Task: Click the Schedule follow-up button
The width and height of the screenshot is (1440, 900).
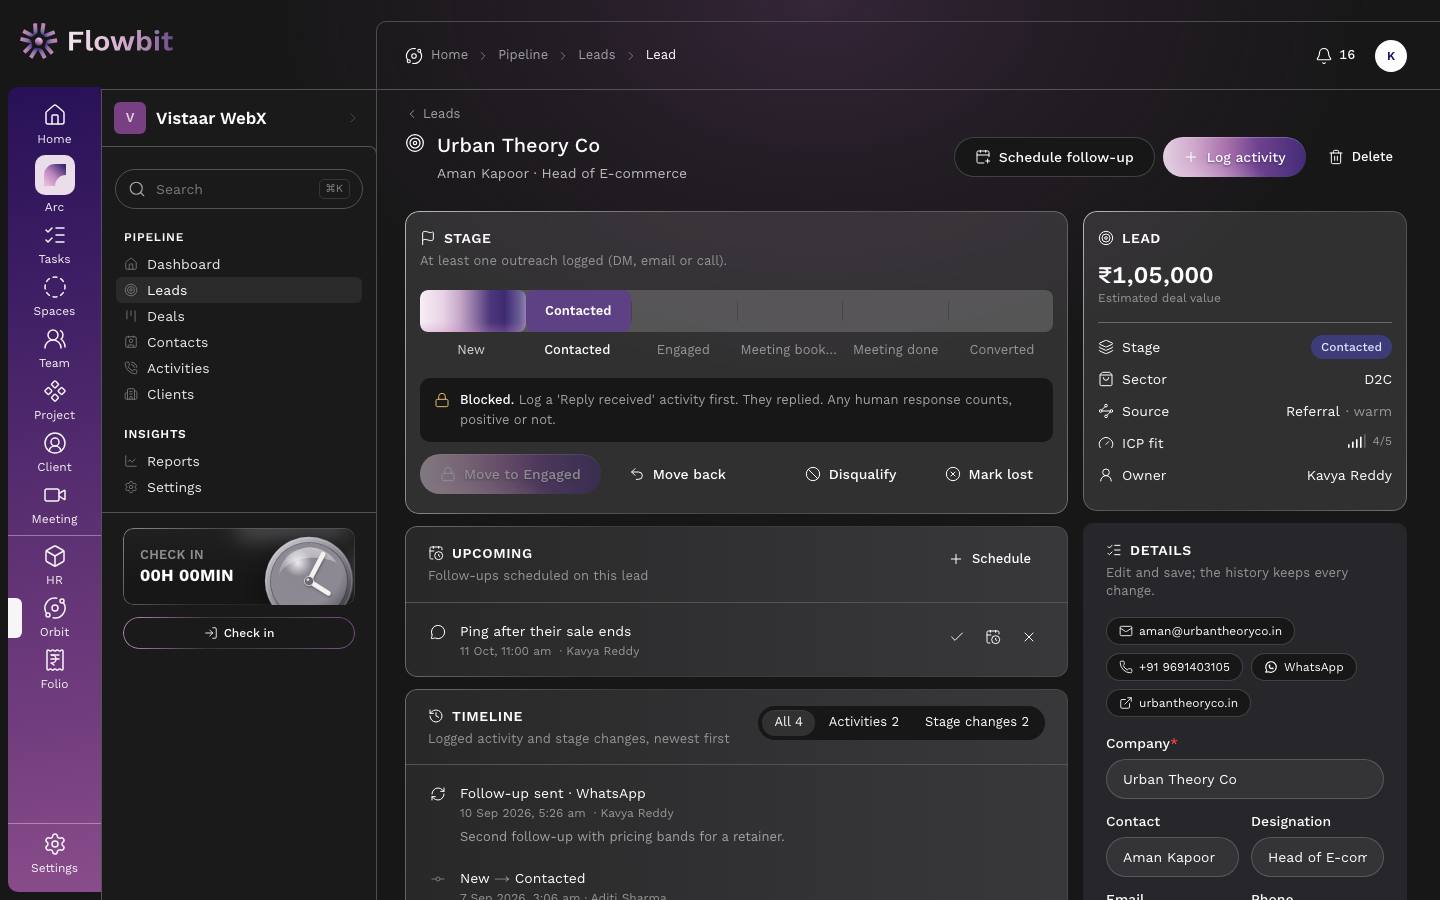Action: [1054, 157]
